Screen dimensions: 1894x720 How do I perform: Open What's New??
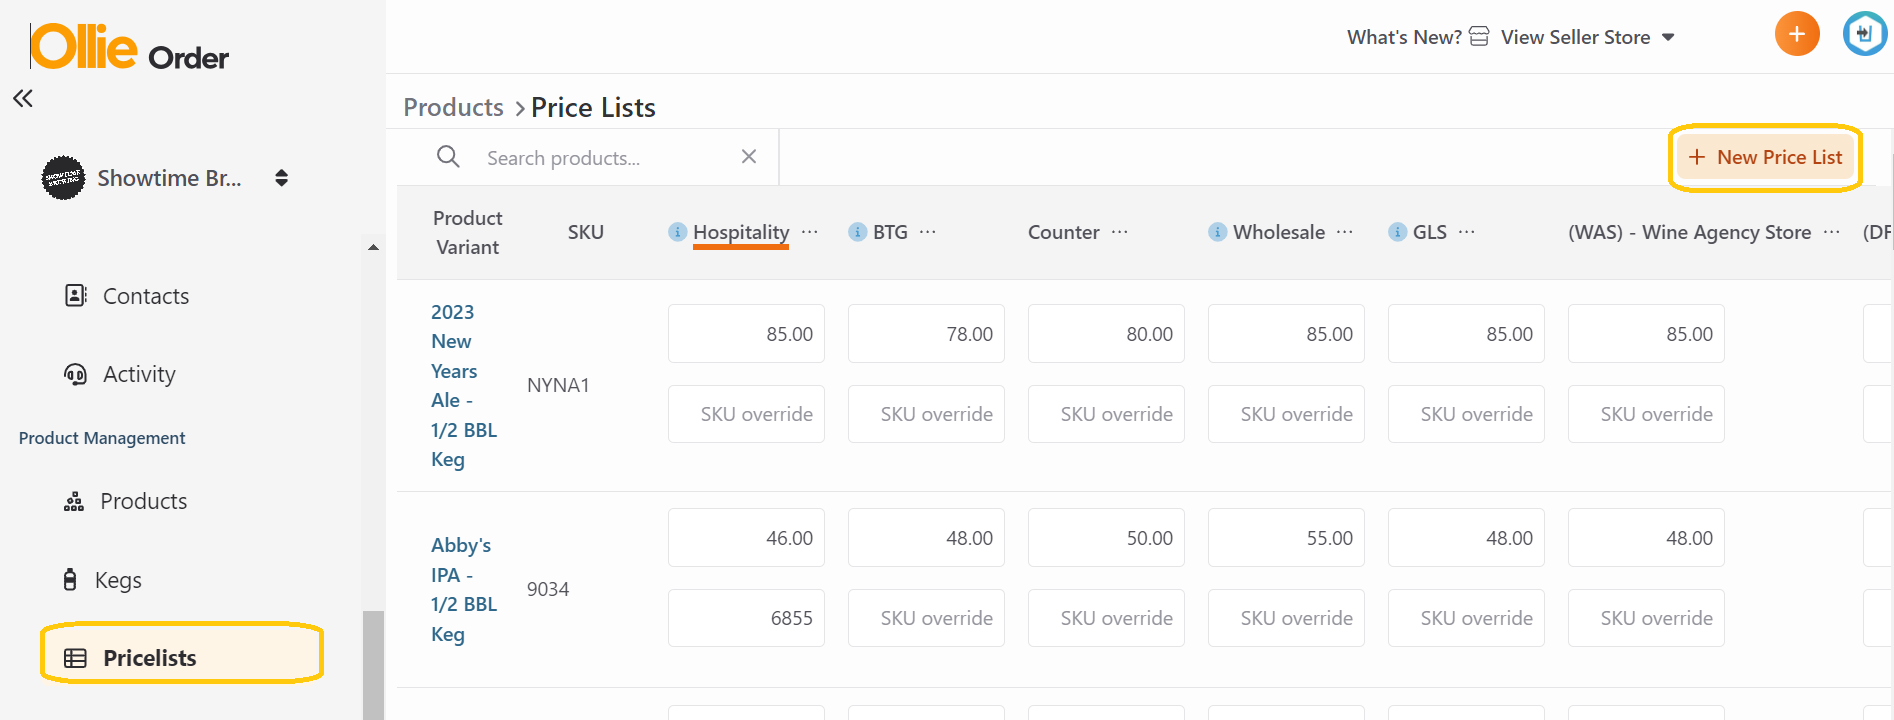1404,37
